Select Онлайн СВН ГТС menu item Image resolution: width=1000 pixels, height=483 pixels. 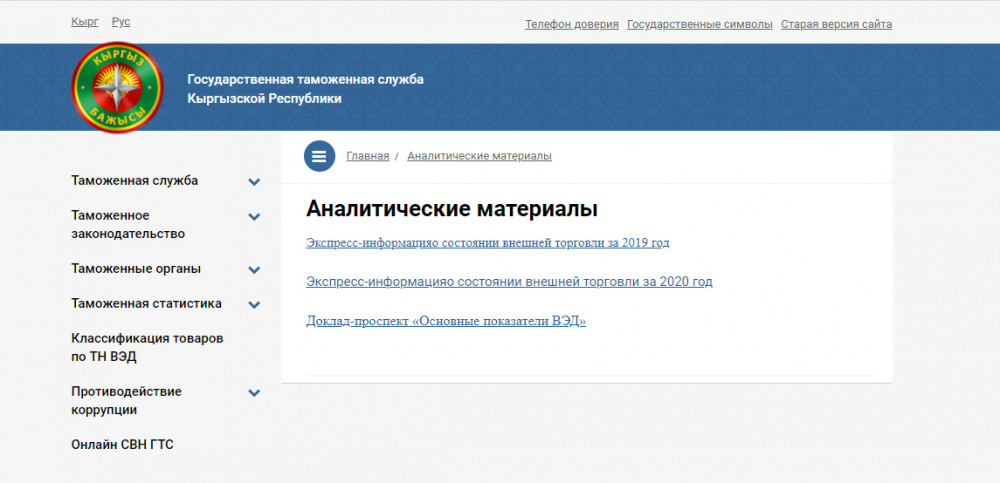pyautogui.click(x=122, y=445)
